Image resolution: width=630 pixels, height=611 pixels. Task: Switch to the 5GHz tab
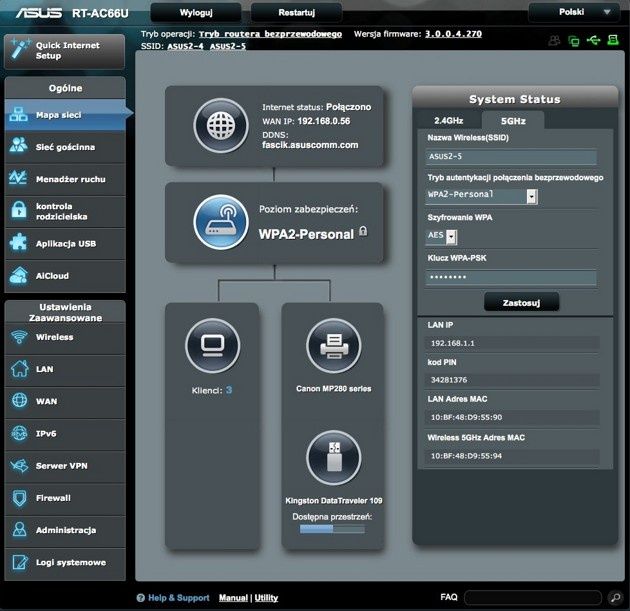click(x=513, y=121)
